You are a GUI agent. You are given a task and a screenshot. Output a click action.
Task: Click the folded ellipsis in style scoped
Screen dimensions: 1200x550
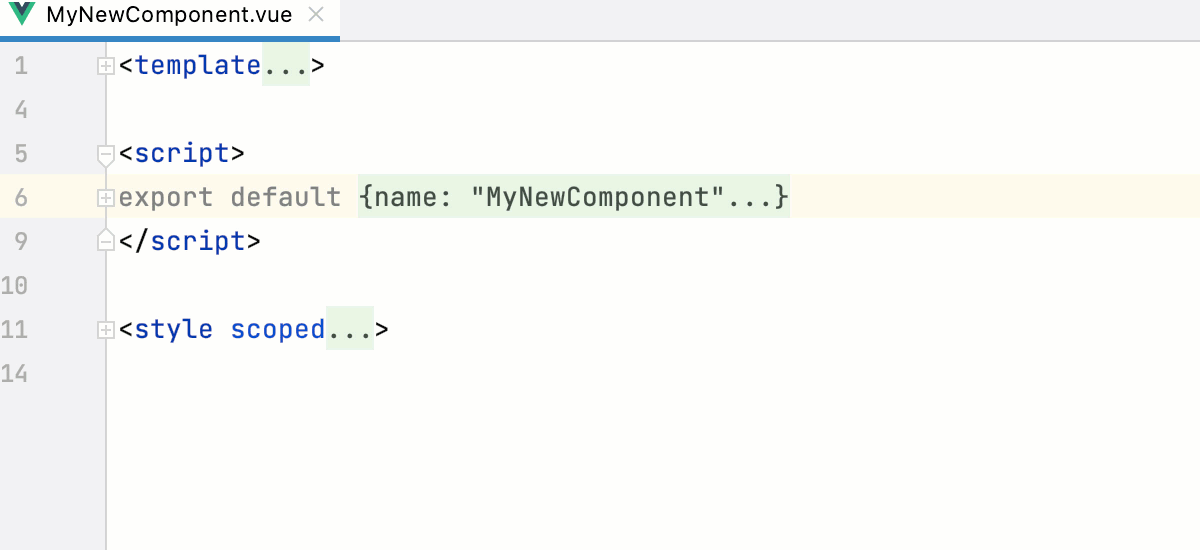pyautogui.click(x=350, y=329)
